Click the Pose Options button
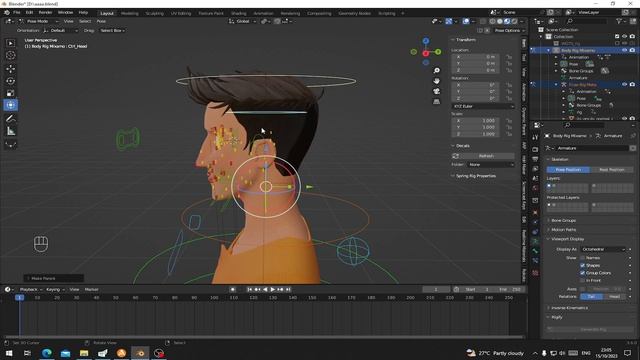Viewport: 640px width, 360px height. tap(508, 31)
